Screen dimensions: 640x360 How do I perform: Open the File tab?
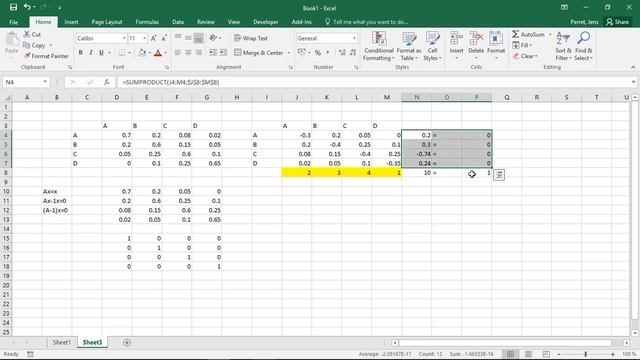[x=13, y=22]
